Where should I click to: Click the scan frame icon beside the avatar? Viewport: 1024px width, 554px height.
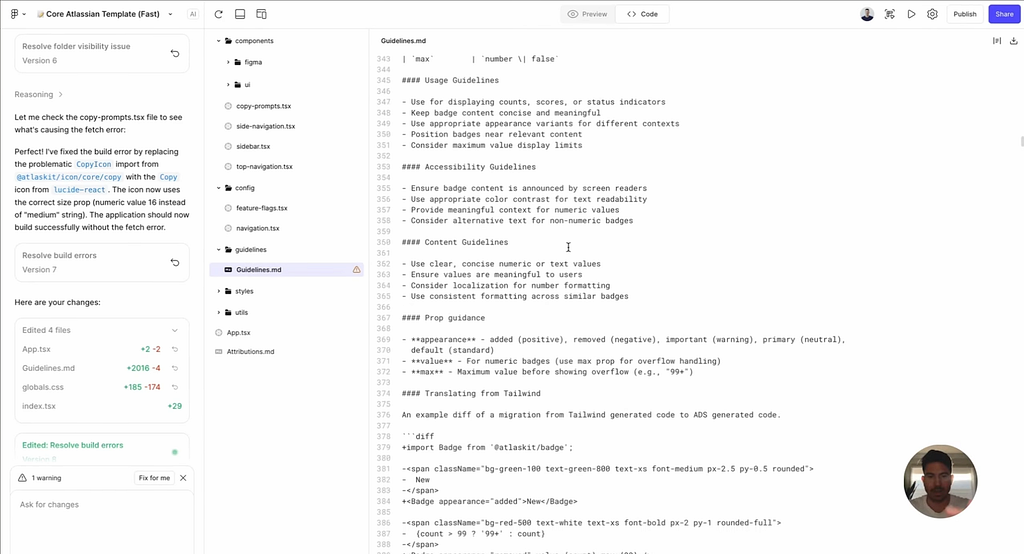(889, 14)
